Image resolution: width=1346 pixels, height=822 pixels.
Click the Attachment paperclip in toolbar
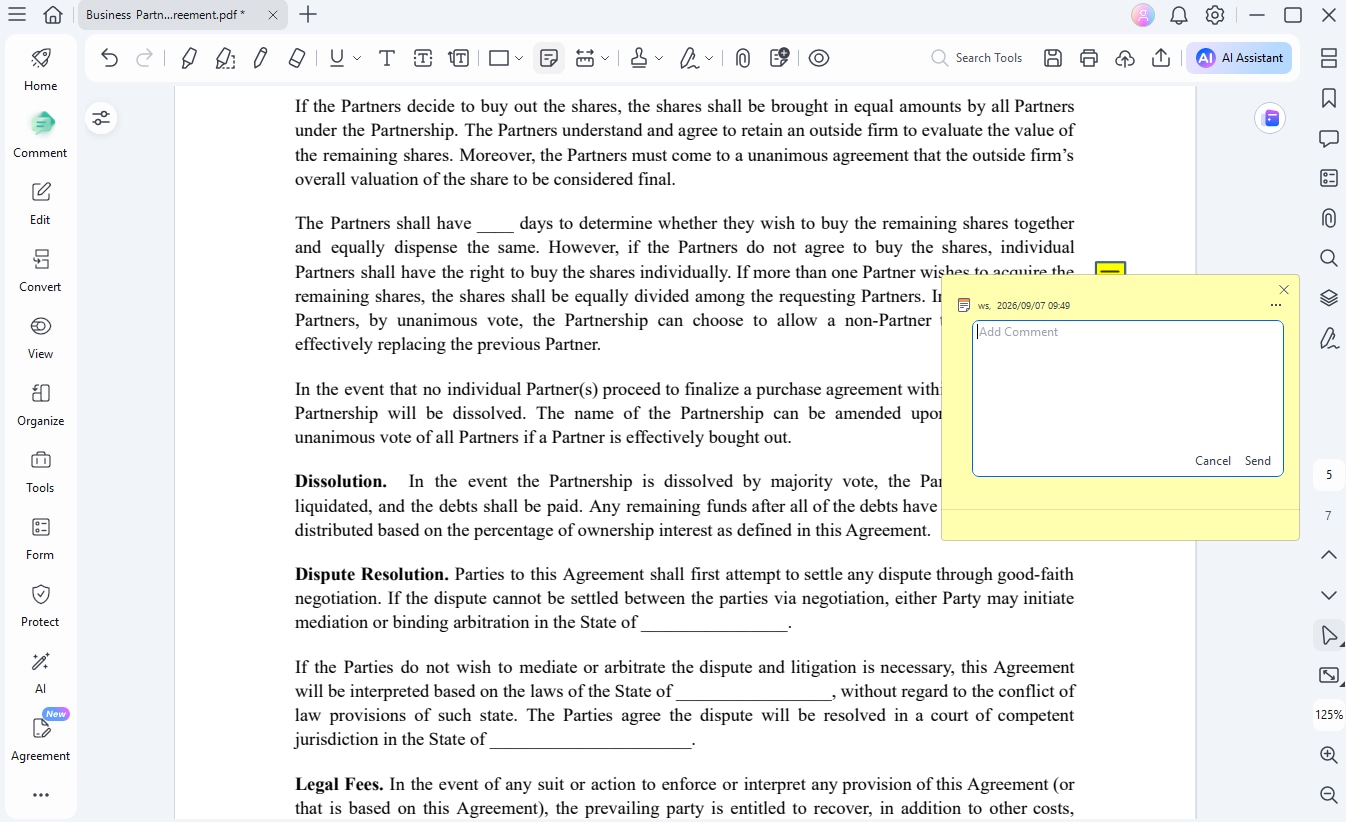[x=743, y=58]
